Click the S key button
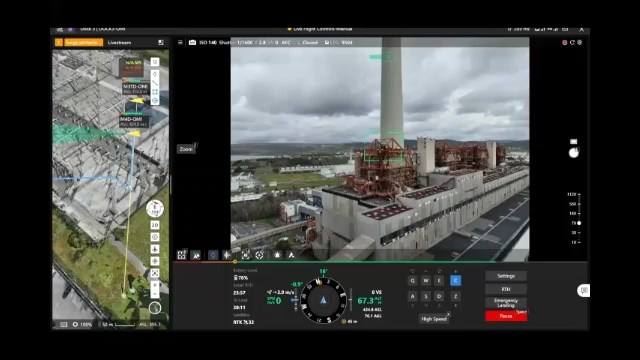640x360 pixels. [426, 296]
